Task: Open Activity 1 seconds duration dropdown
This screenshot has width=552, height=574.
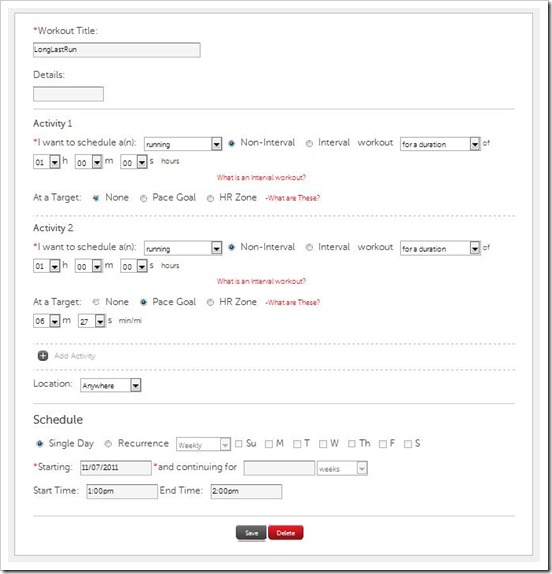Action: [x=134, y=162]
